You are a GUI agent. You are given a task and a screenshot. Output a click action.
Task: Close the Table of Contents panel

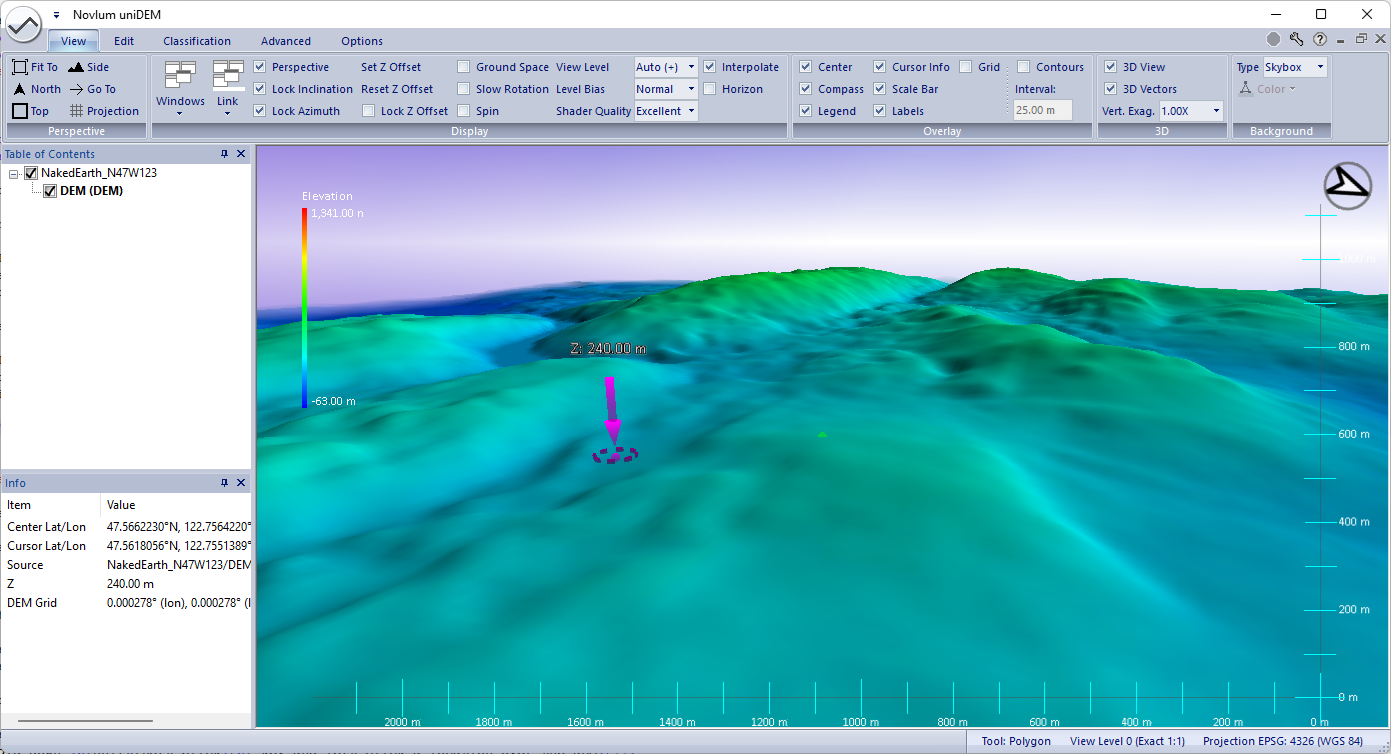click(x=241, y=154)
